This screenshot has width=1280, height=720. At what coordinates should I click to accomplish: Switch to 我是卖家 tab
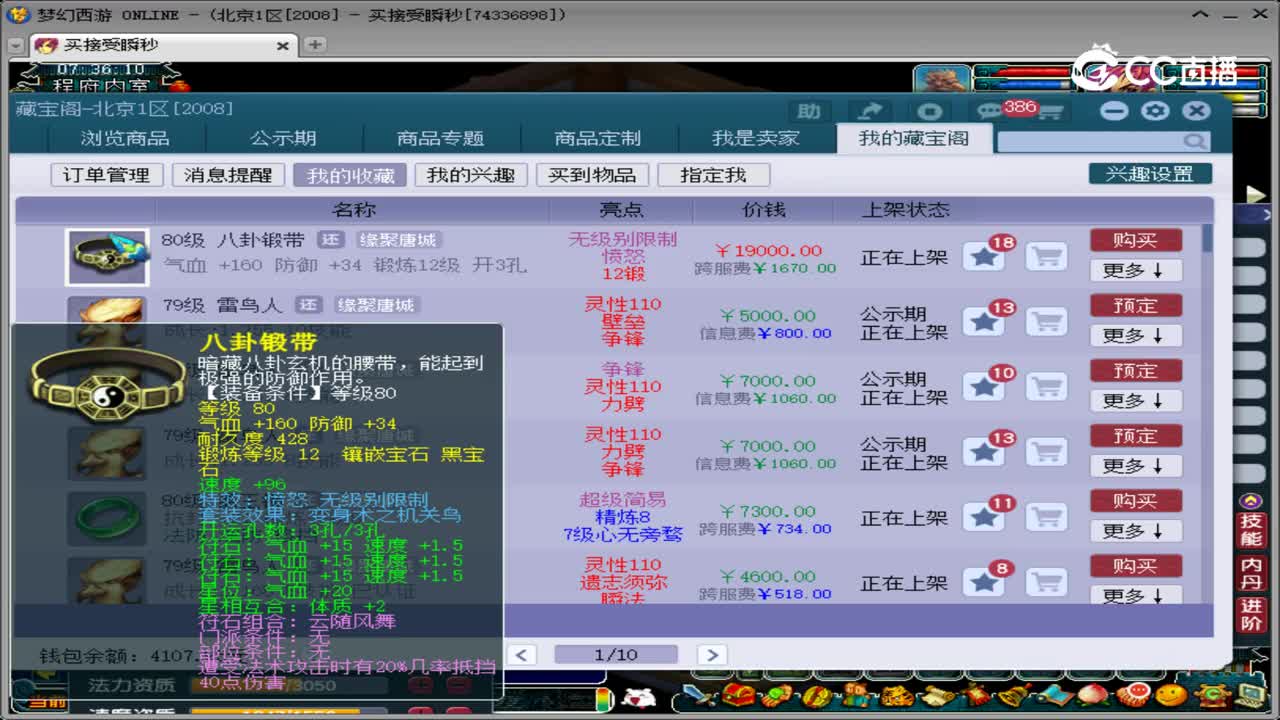pyautogui.click(x=756, y=139)
